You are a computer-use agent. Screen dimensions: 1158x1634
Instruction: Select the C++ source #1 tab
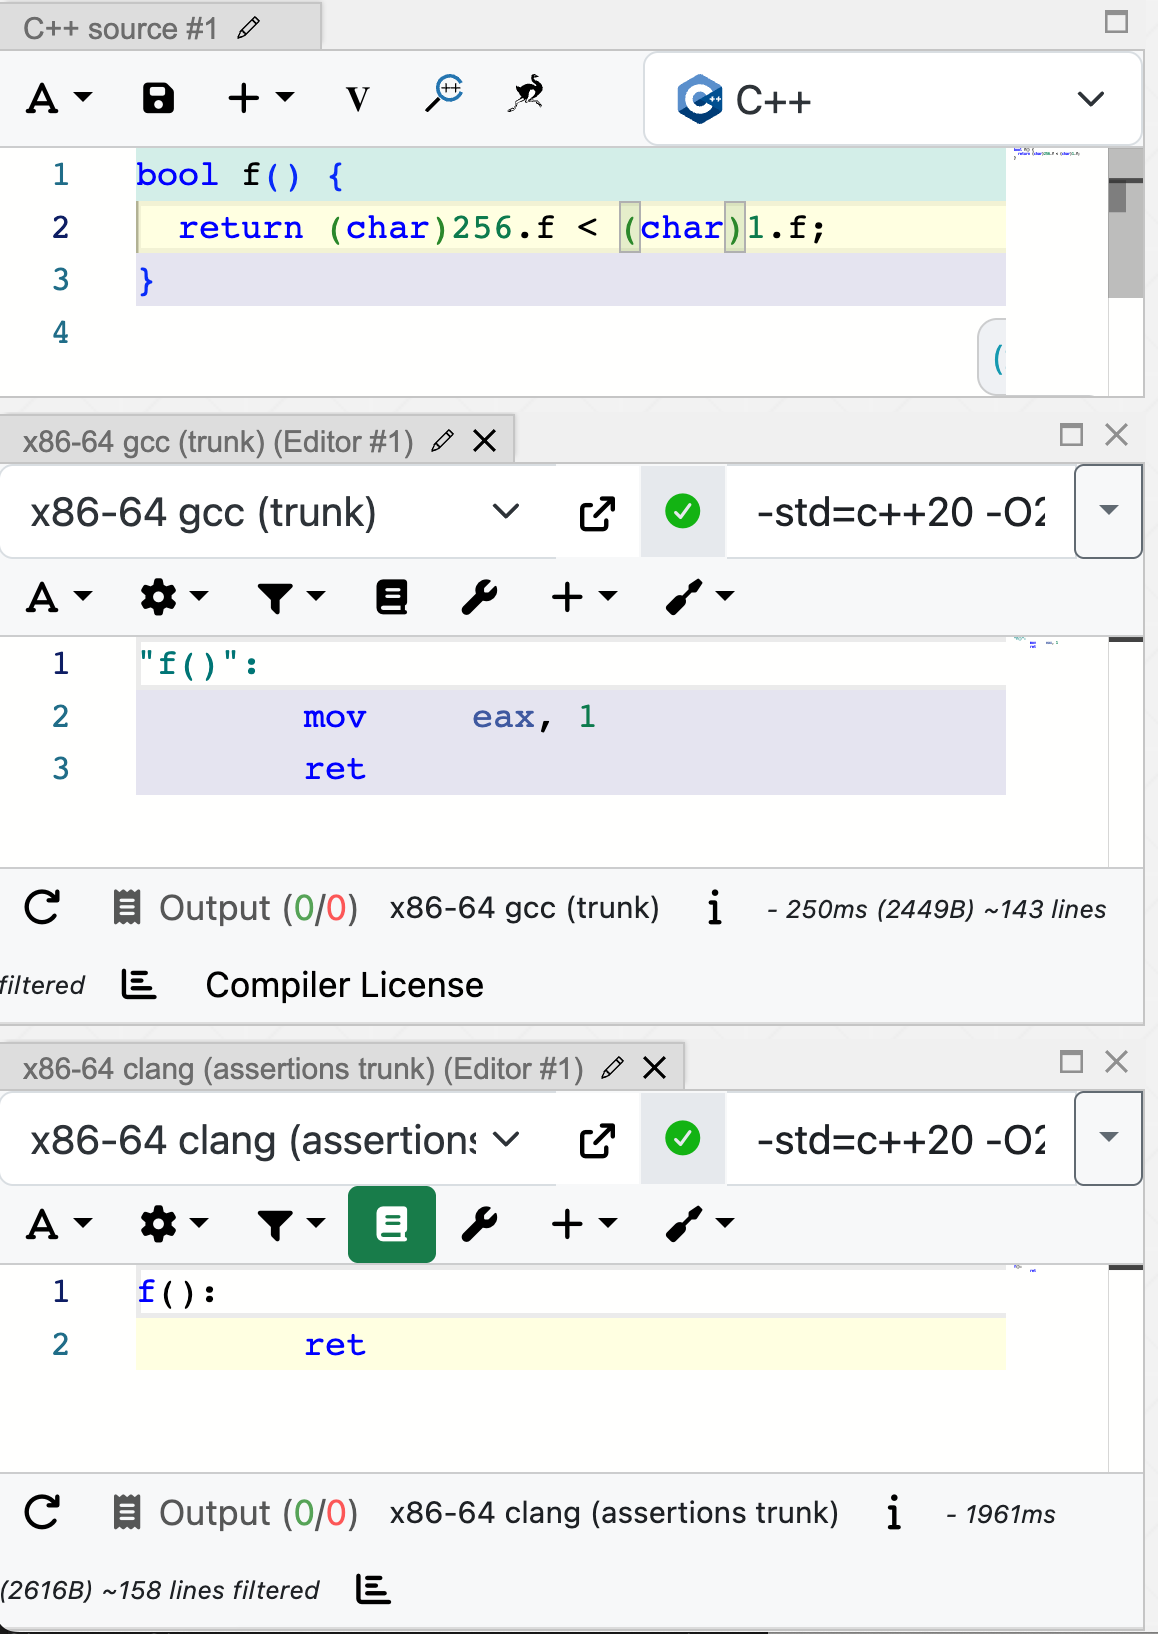120,28
